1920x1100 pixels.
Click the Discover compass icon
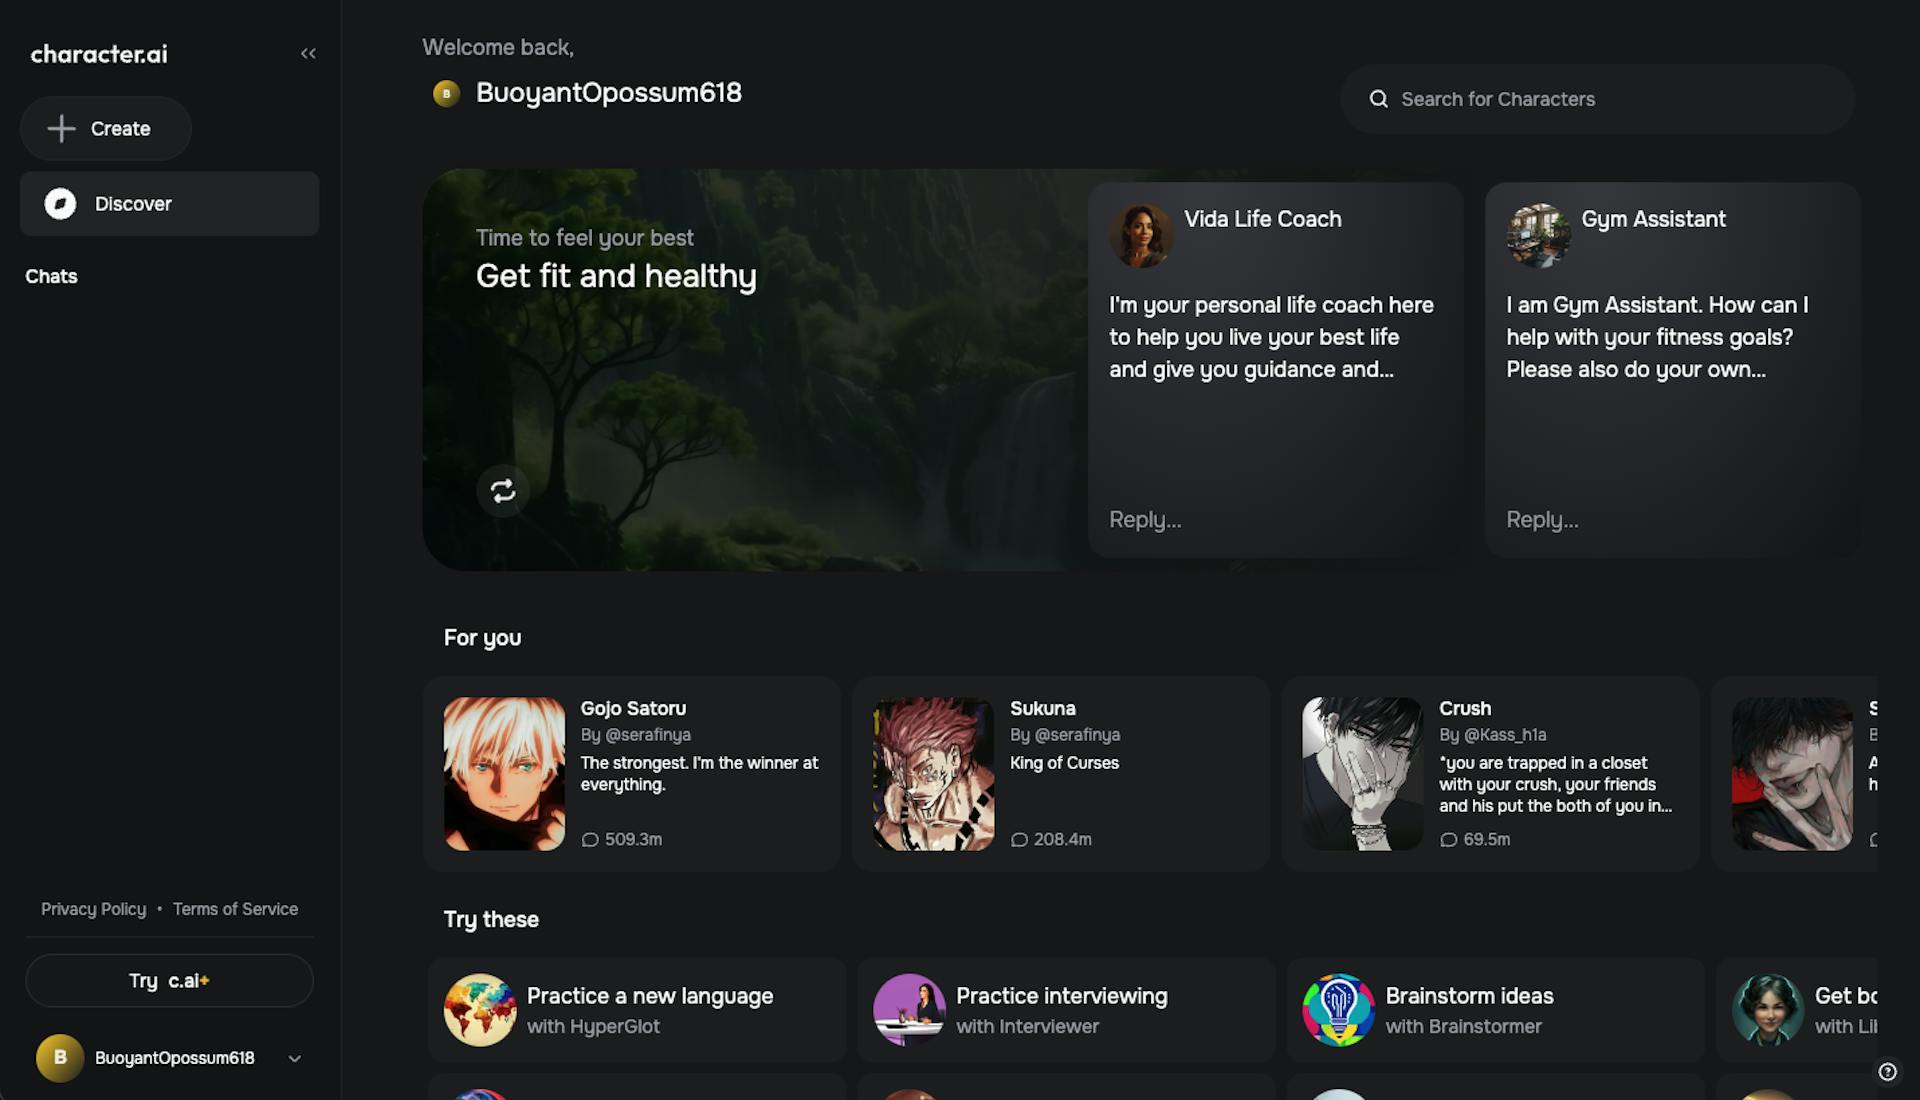point(60,204)
